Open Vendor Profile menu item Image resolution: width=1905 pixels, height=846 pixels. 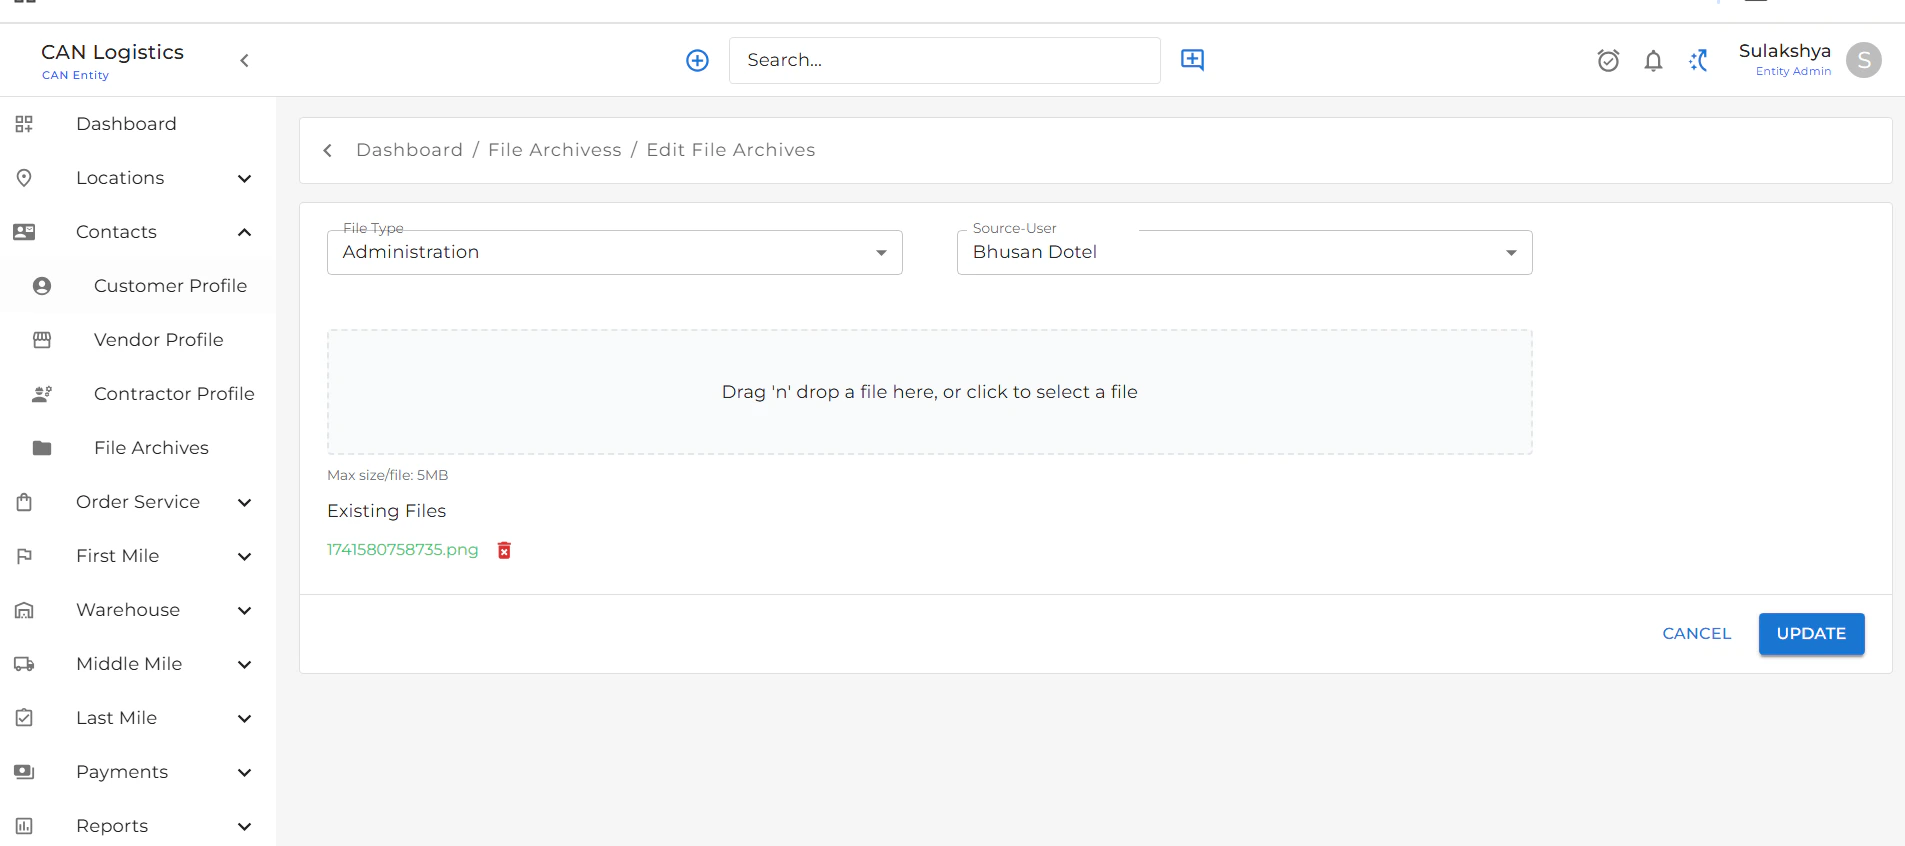[x=159, y=340]
